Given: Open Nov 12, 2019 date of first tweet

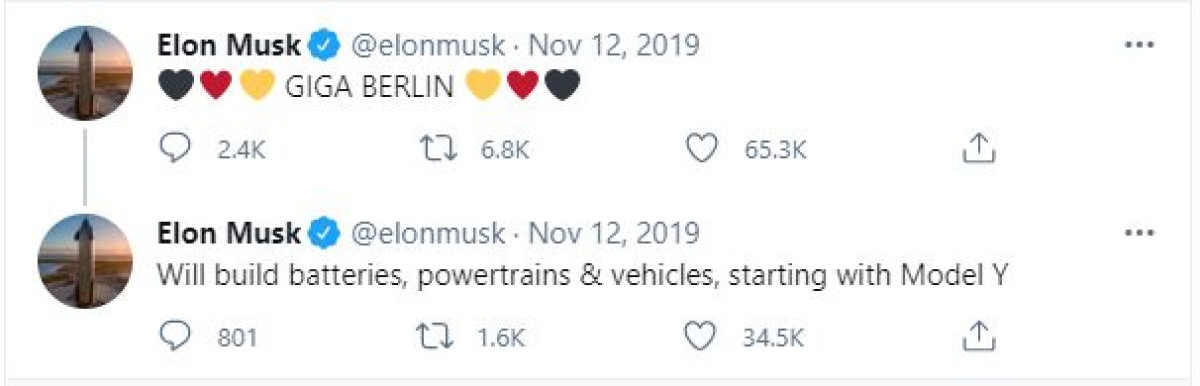Looking at the screenshot, I should 613,45.
